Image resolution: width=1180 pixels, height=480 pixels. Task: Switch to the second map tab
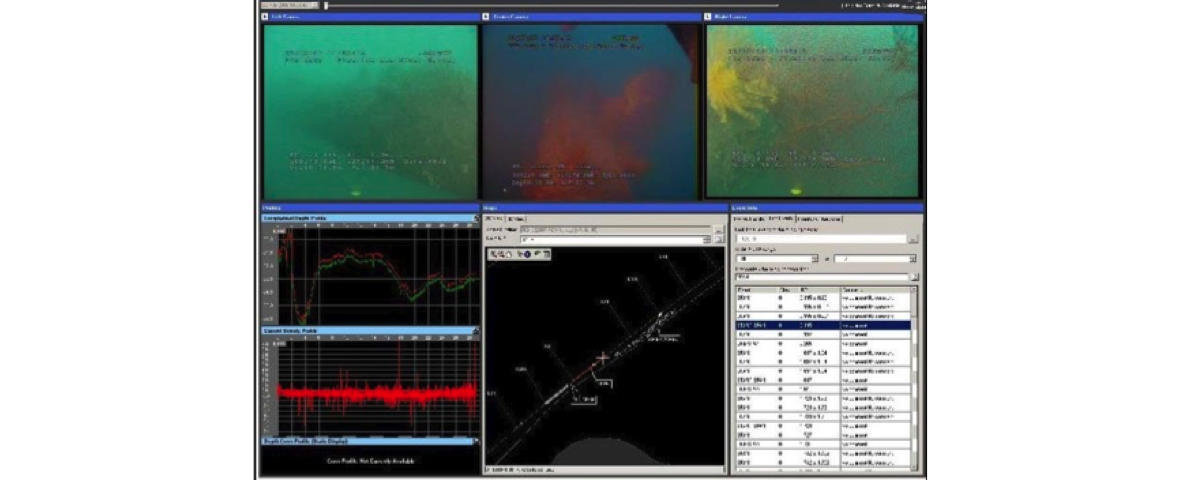pyautogui.click(x=516, y=219)
